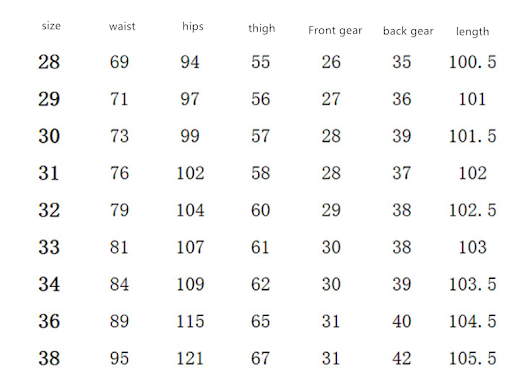Click waist value 95 for size 38
This screenshot has height=386, width=512.
tap(119, 358)
